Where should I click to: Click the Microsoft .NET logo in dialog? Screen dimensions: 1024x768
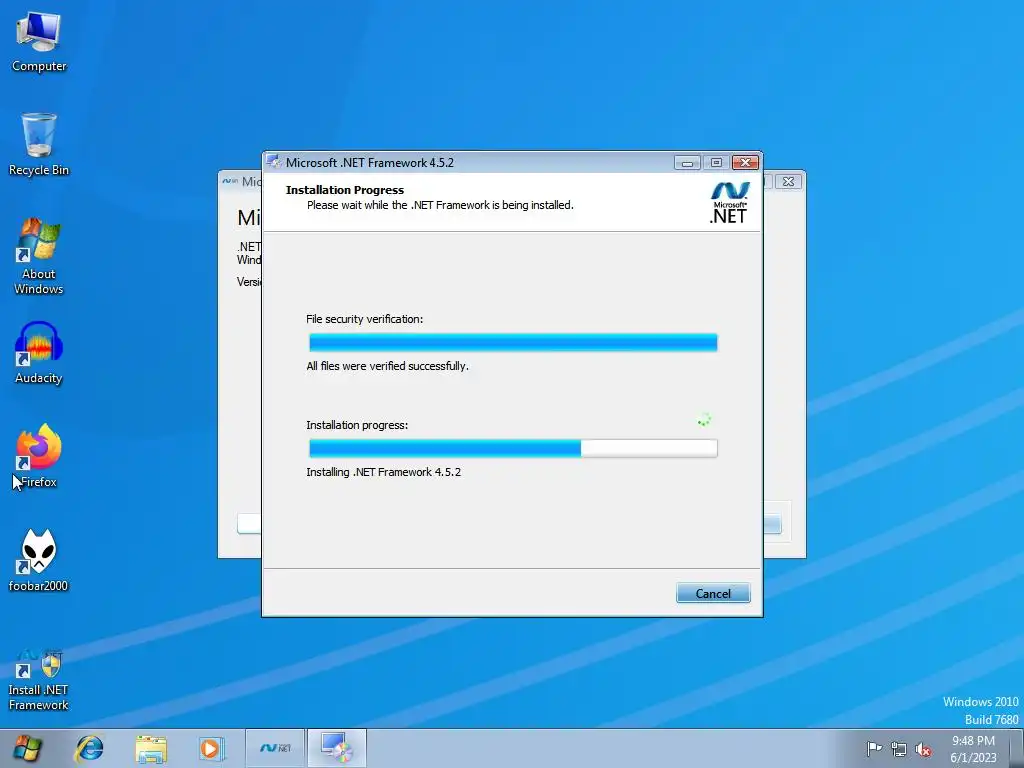click(729, 202)
